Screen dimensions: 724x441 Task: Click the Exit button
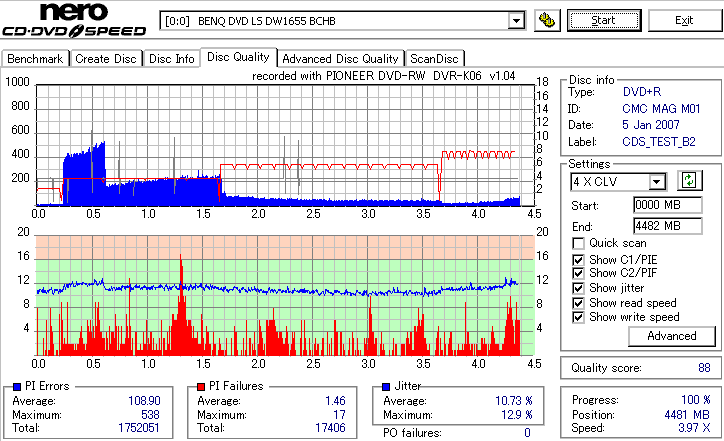pyautogui.click(x=684, y=20)
